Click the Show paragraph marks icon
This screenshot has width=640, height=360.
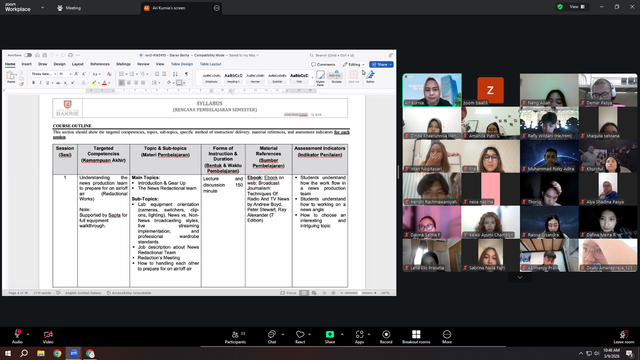[x=187, y=74]
